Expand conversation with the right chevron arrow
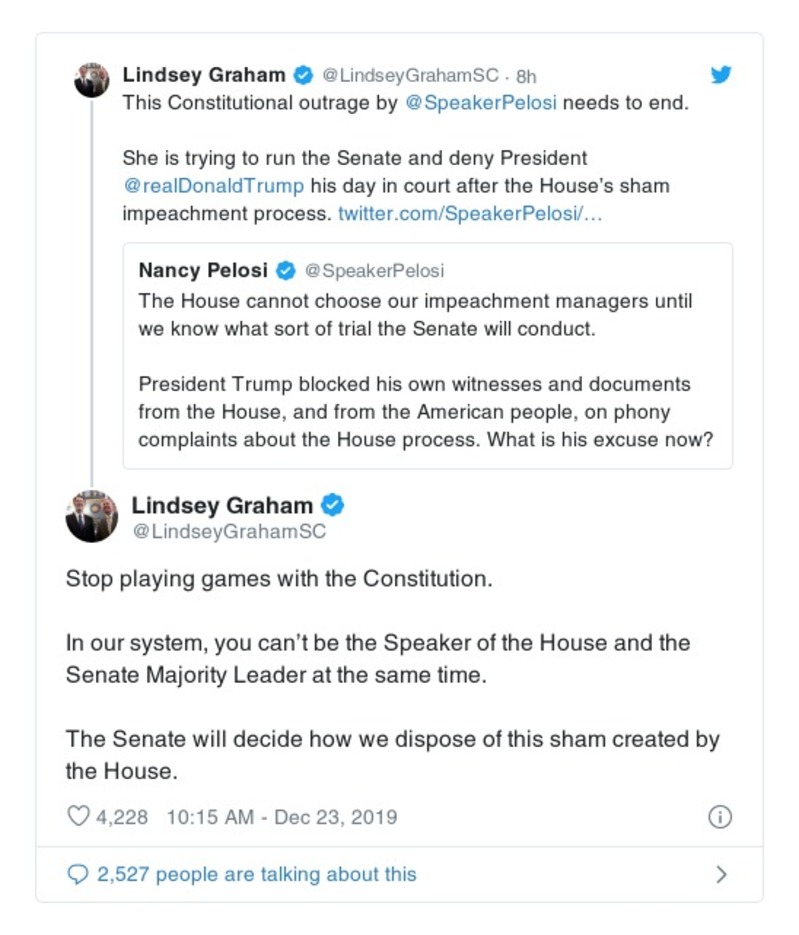Image resolution: width=799 pixels, height=935 pixels. (x=721, y=875)
